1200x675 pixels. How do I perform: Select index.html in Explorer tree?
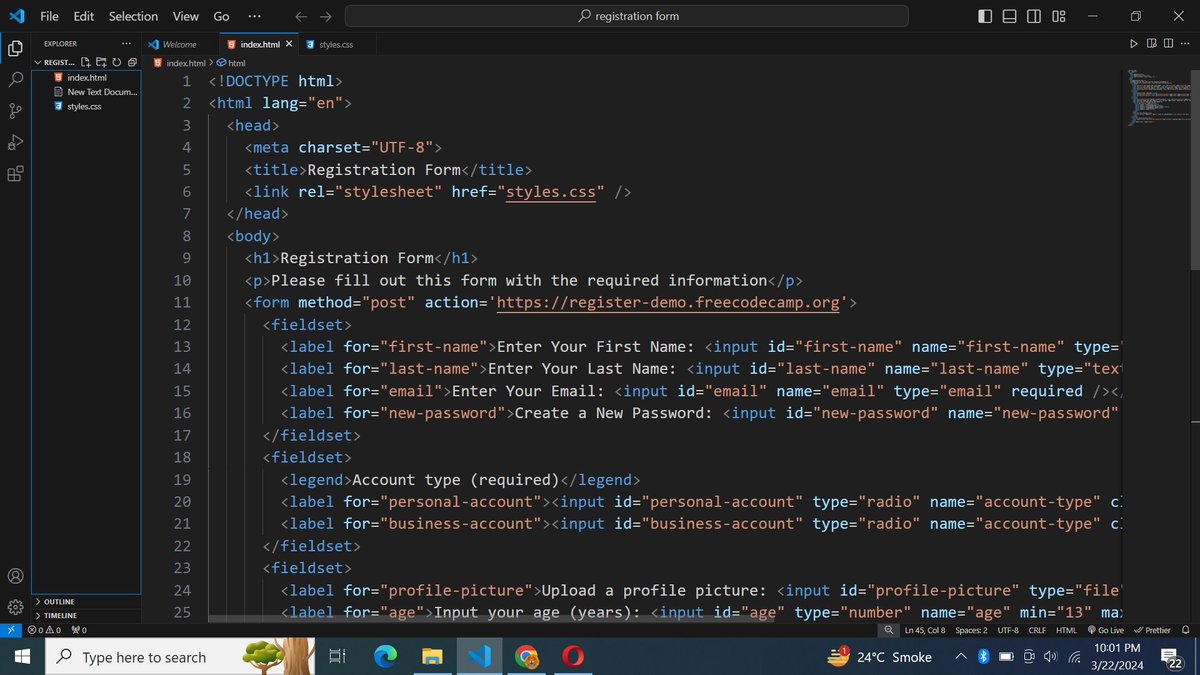87,77
